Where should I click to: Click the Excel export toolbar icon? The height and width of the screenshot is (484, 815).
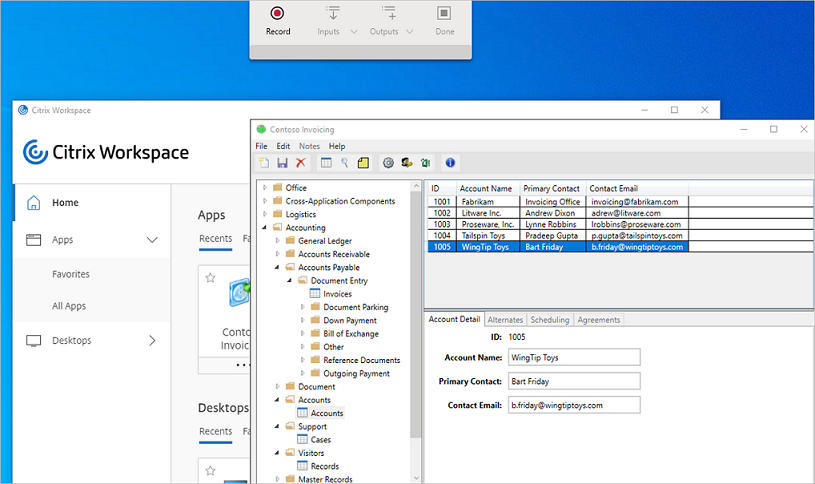pyautogui.click(x=425, y=163)
